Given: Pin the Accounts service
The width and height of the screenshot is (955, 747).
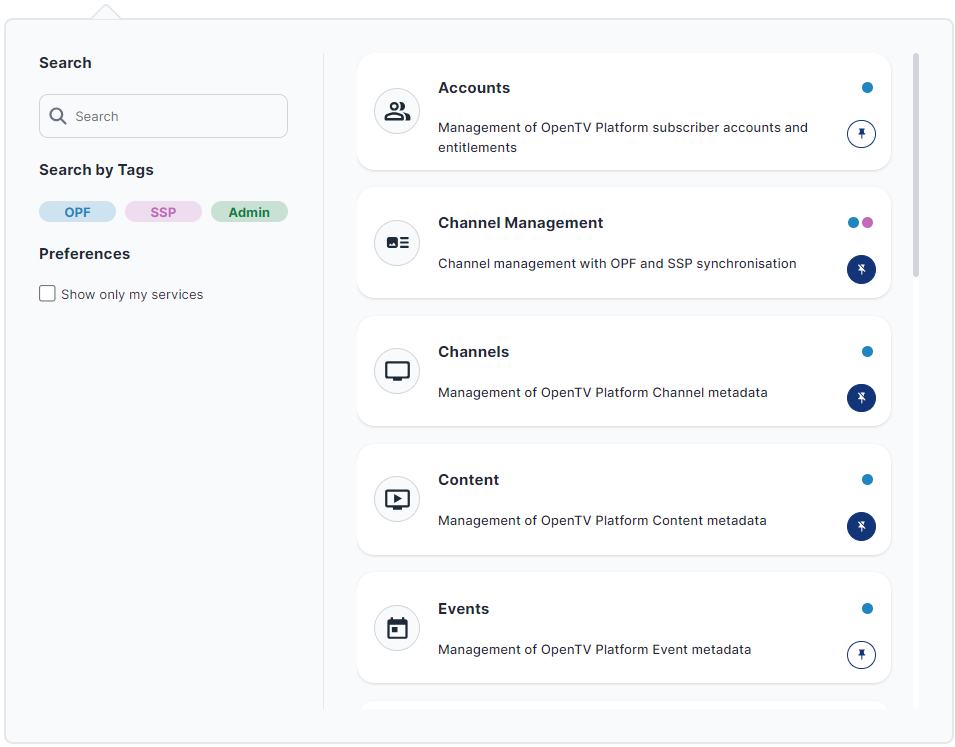Looking at the screenshot, I should pyautogui.click(x=861, y=134).
